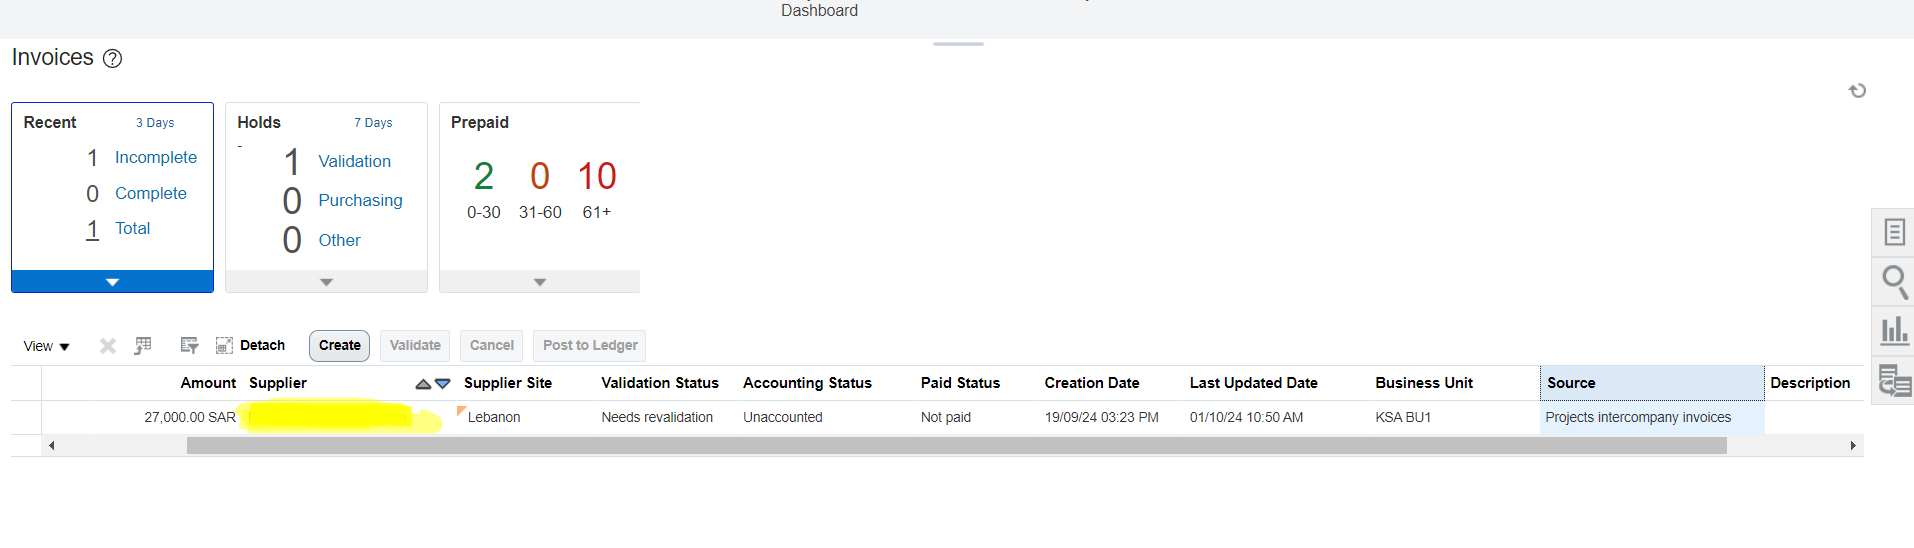The image size is (1914, 548).
Task: Click the Creation Date column header
Action: (x=1092, y=383)
